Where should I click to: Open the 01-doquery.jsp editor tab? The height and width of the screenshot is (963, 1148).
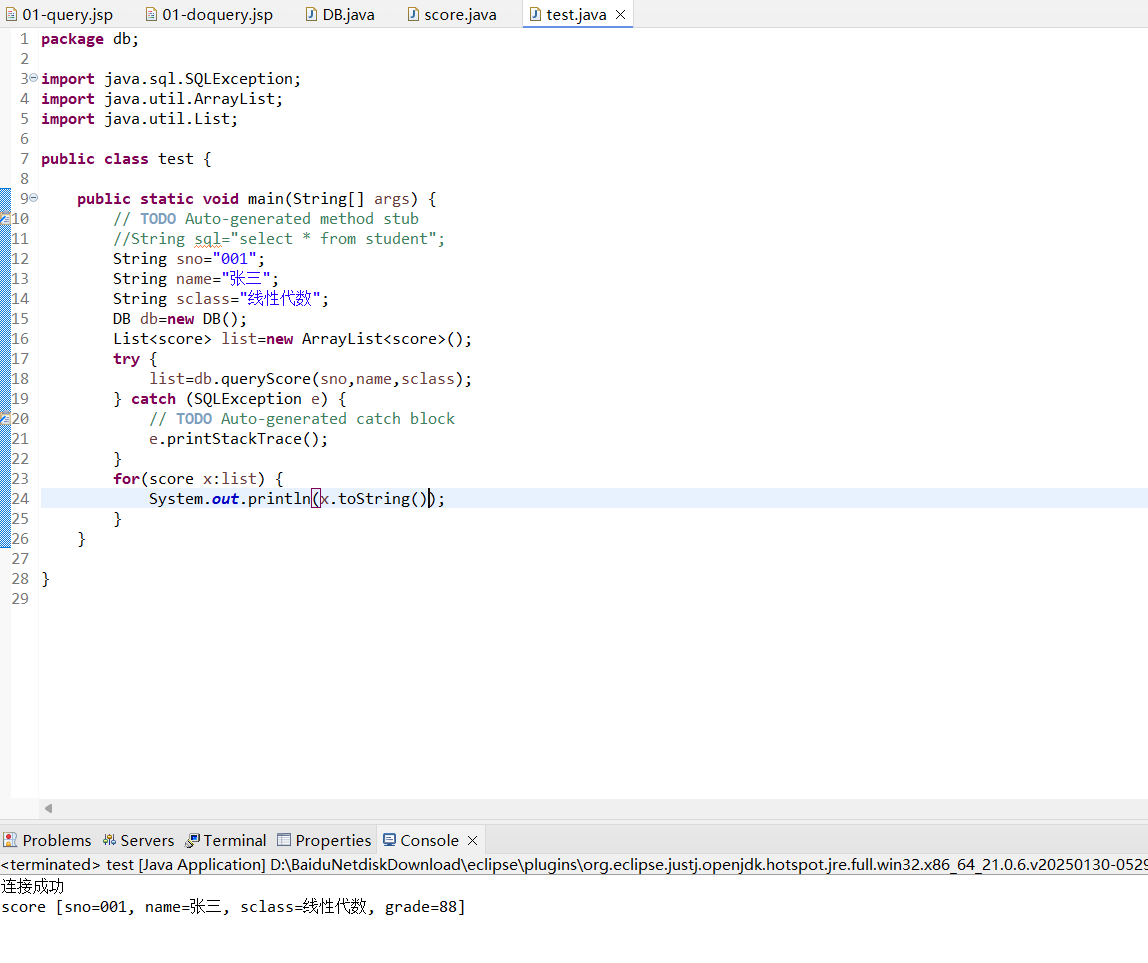click(209, 15)
